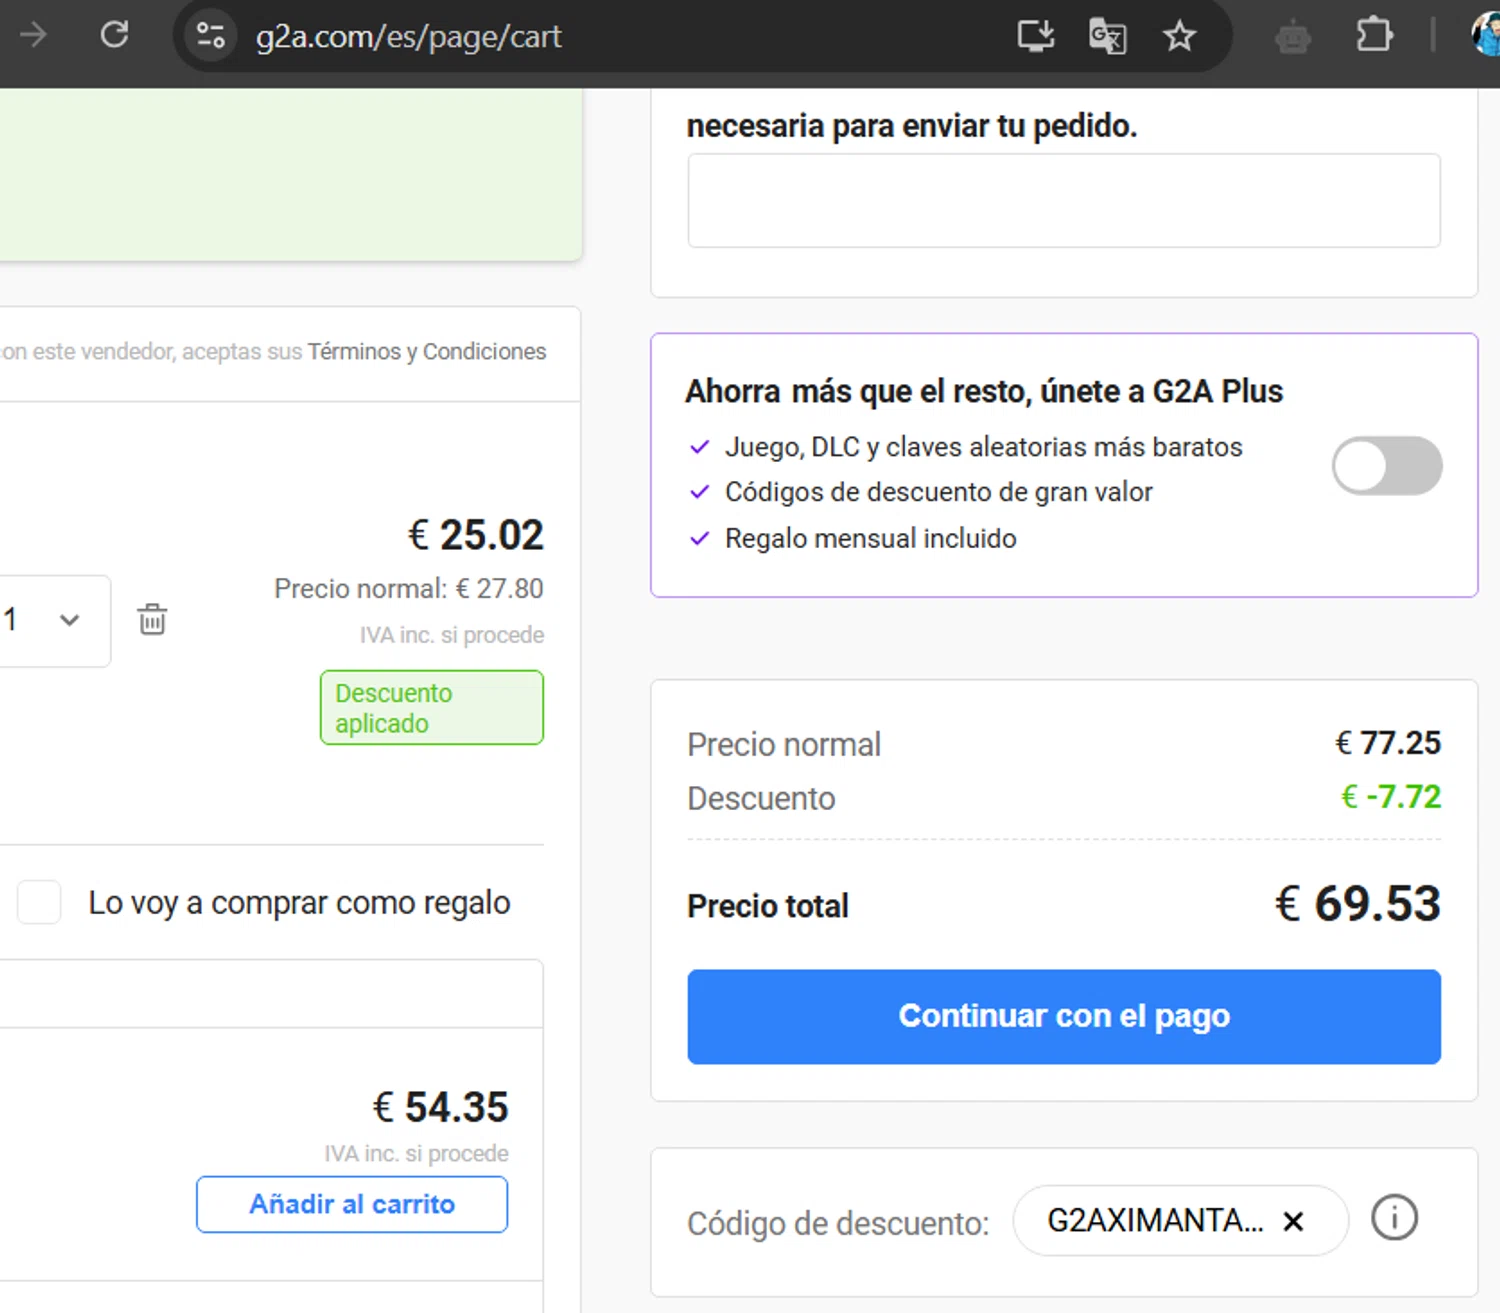Viewport: 1500px width, 1313px height.
Task: Check 'Lo voy a comprar como regalo'
Action: pyautogui.click(x=40, y=902)
